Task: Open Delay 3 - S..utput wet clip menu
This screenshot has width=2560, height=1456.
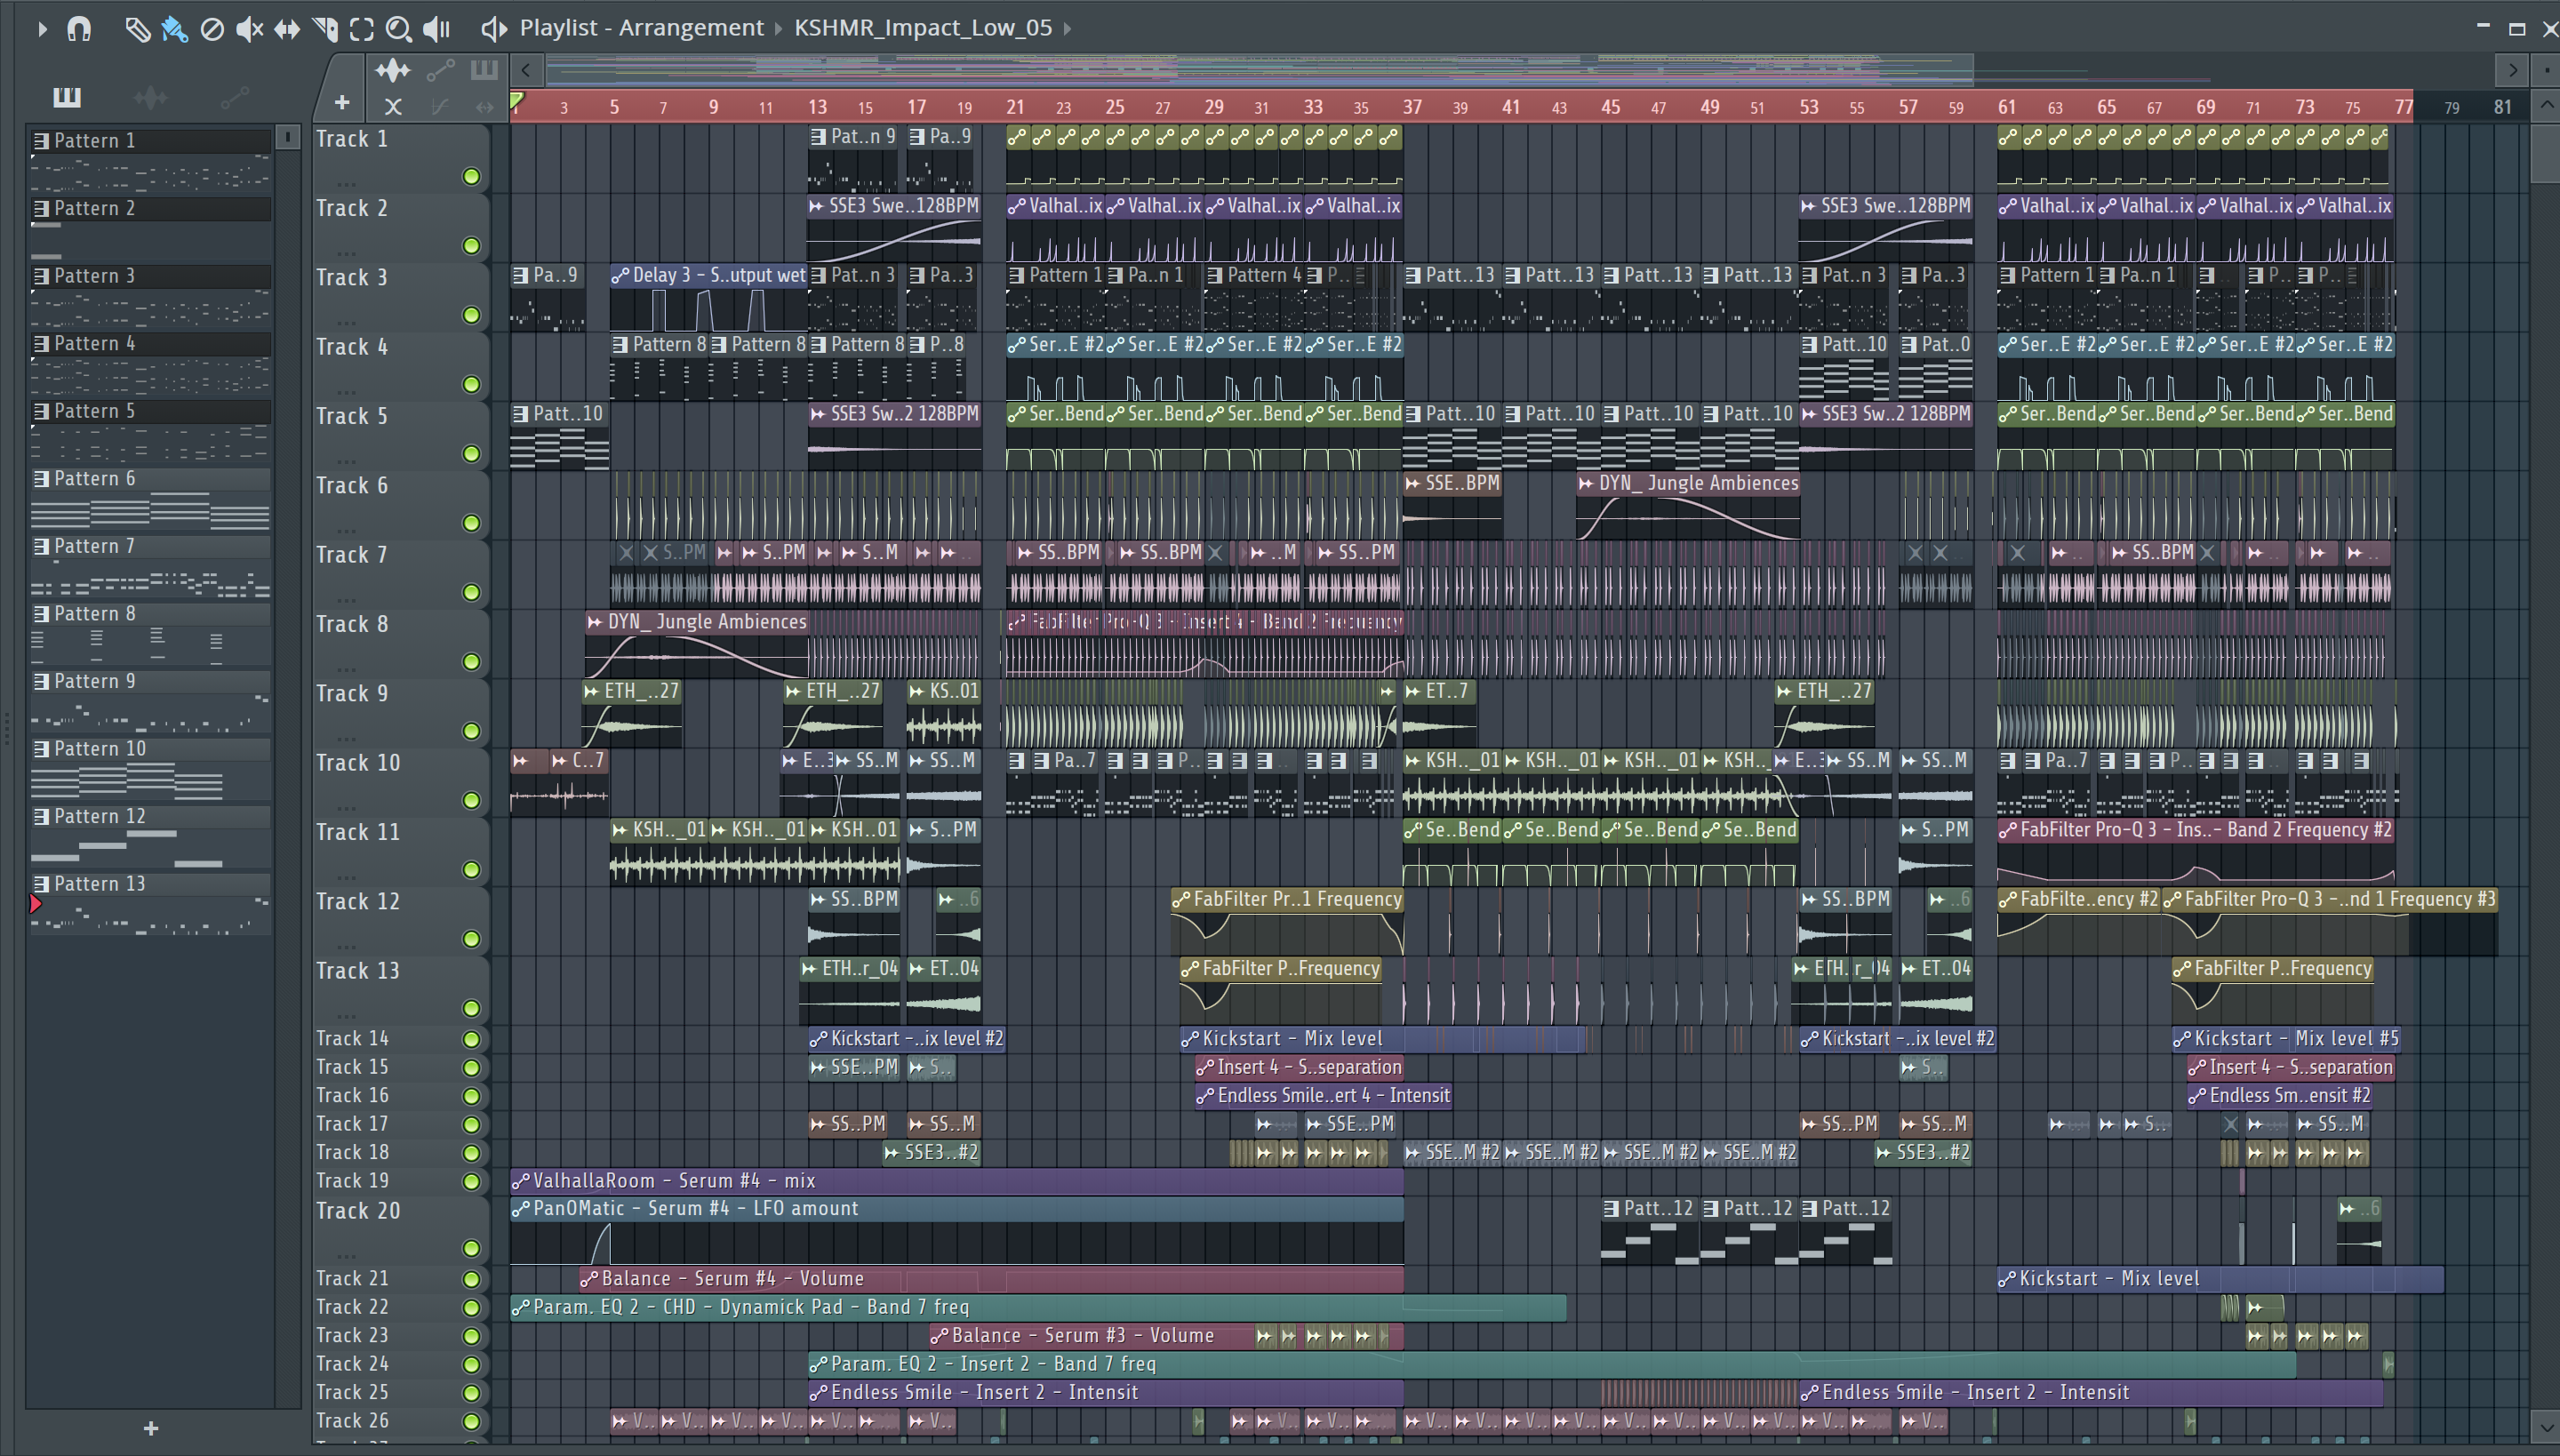Action: 620,275
